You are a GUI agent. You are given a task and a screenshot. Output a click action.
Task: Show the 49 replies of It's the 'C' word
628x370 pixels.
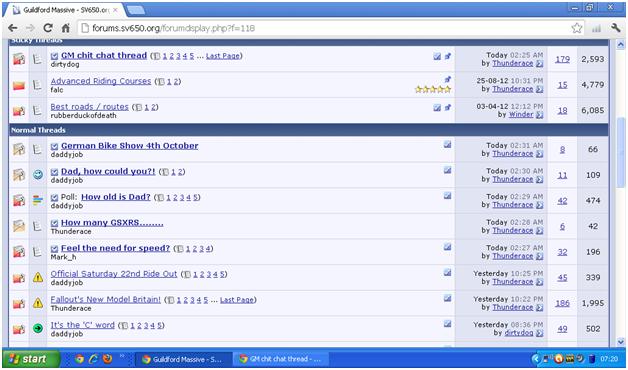point(562,329)
